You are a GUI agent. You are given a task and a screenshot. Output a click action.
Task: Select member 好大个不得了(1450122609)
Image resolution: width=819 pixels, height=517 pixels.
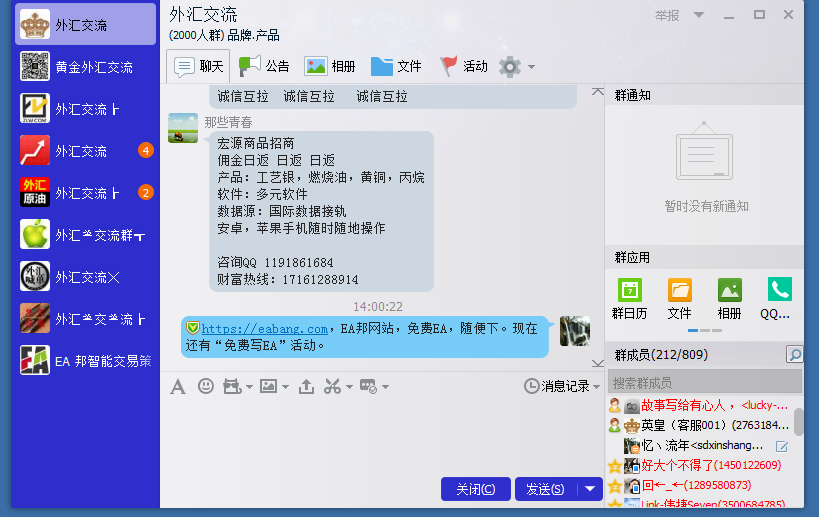click(700, 465)
